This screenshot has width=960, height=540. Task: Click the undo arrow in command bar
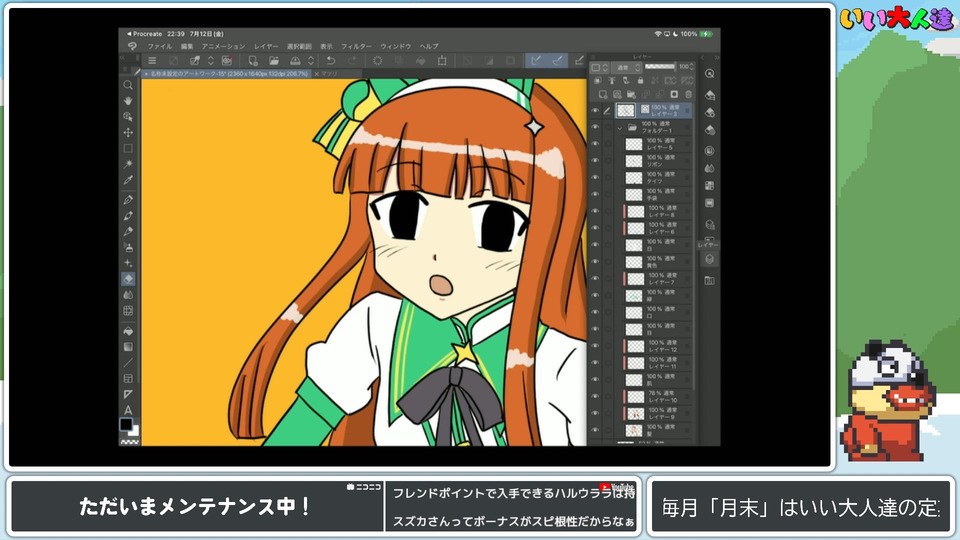tap(331, 61)
